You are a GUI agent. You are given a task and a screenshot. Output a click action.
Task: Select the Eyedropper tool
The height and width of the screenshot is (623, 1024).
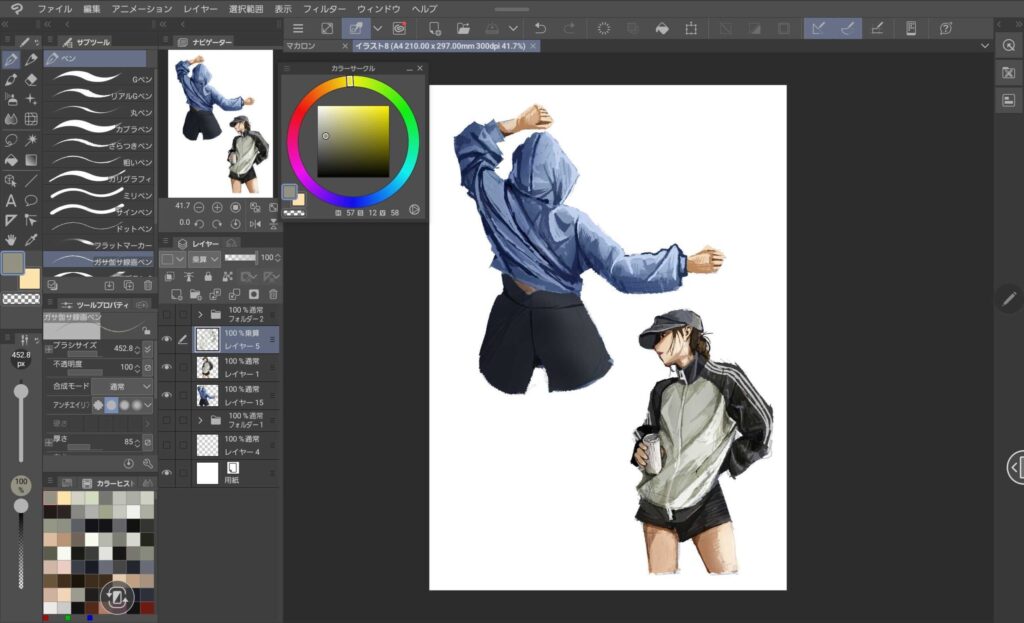[31, 240]
